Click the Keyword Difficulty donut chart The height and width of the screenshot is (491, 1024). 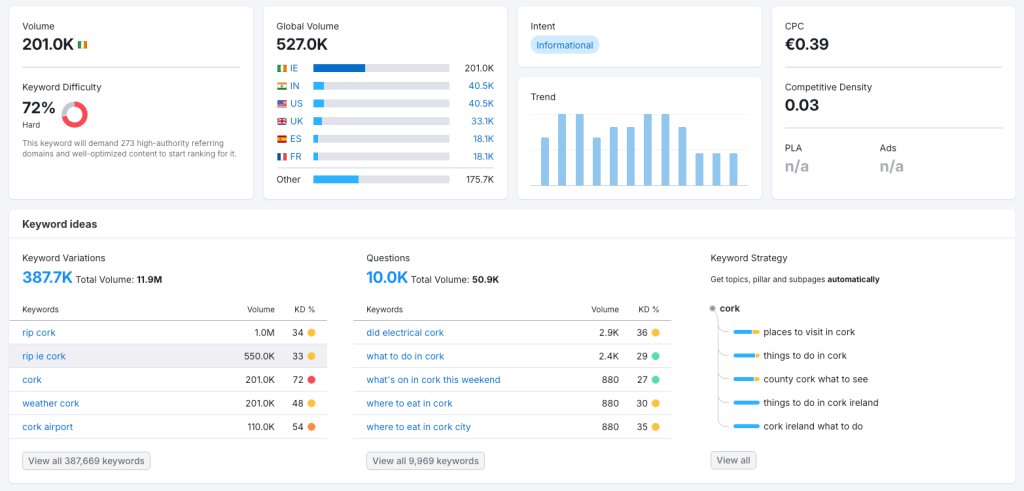coord(75,114)
